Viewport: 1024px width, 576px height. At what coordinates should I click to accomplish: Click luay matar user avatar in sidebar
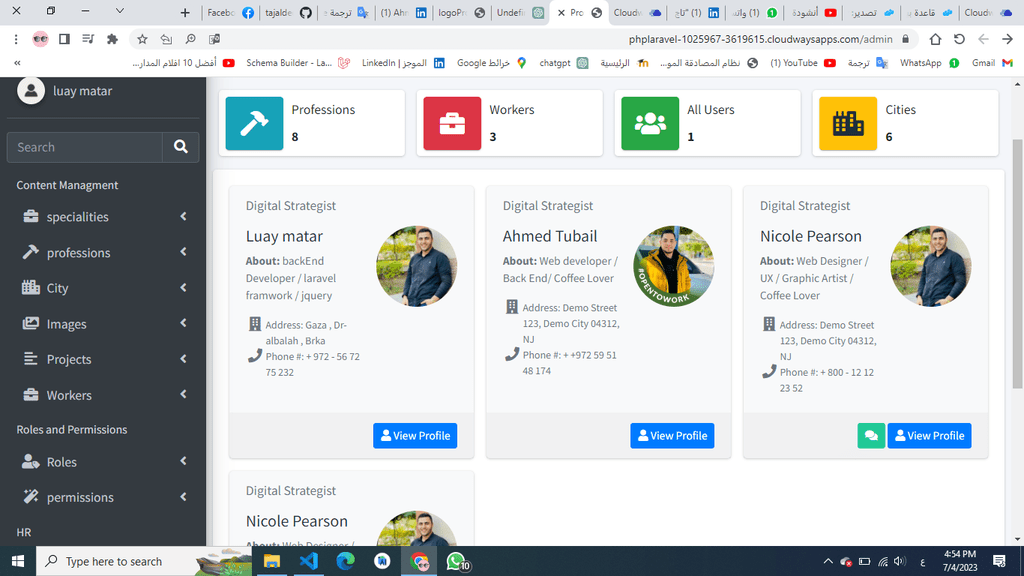[x=31, y=91]
